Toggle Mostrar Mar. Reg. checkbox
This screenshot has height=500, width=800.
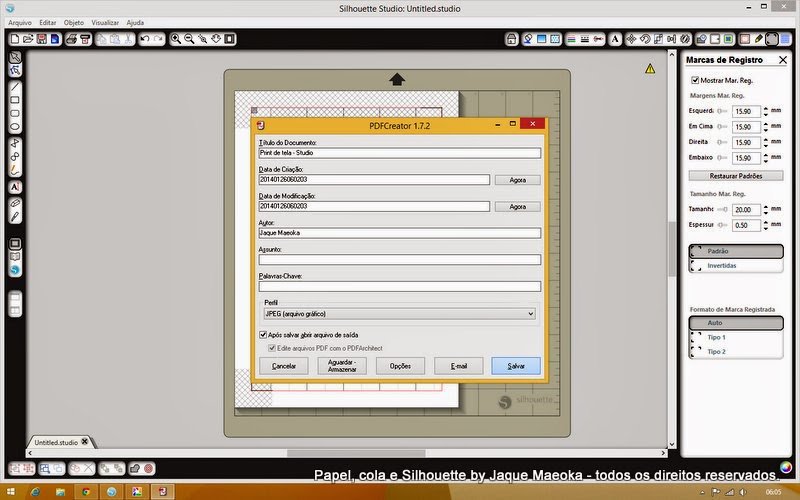point(695,80)
